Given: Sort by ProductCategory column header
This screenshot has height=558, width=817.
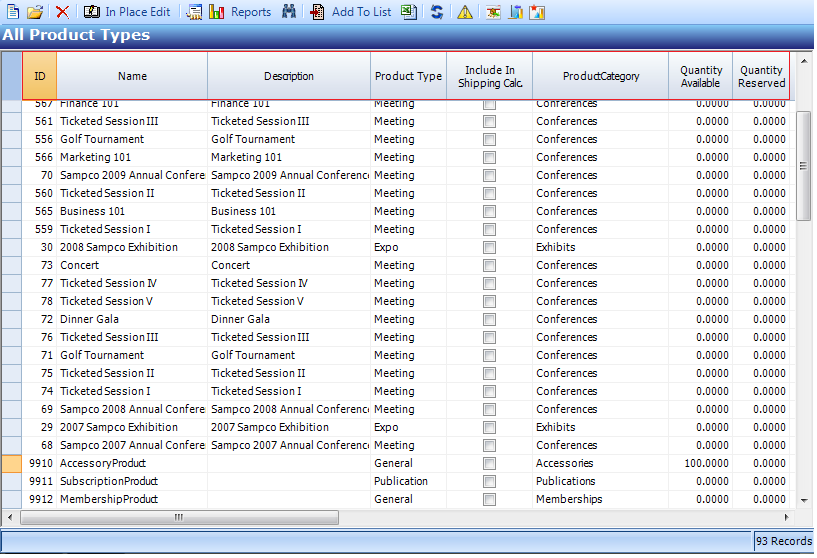Looking at the screenshot, I should click(600, 76).
